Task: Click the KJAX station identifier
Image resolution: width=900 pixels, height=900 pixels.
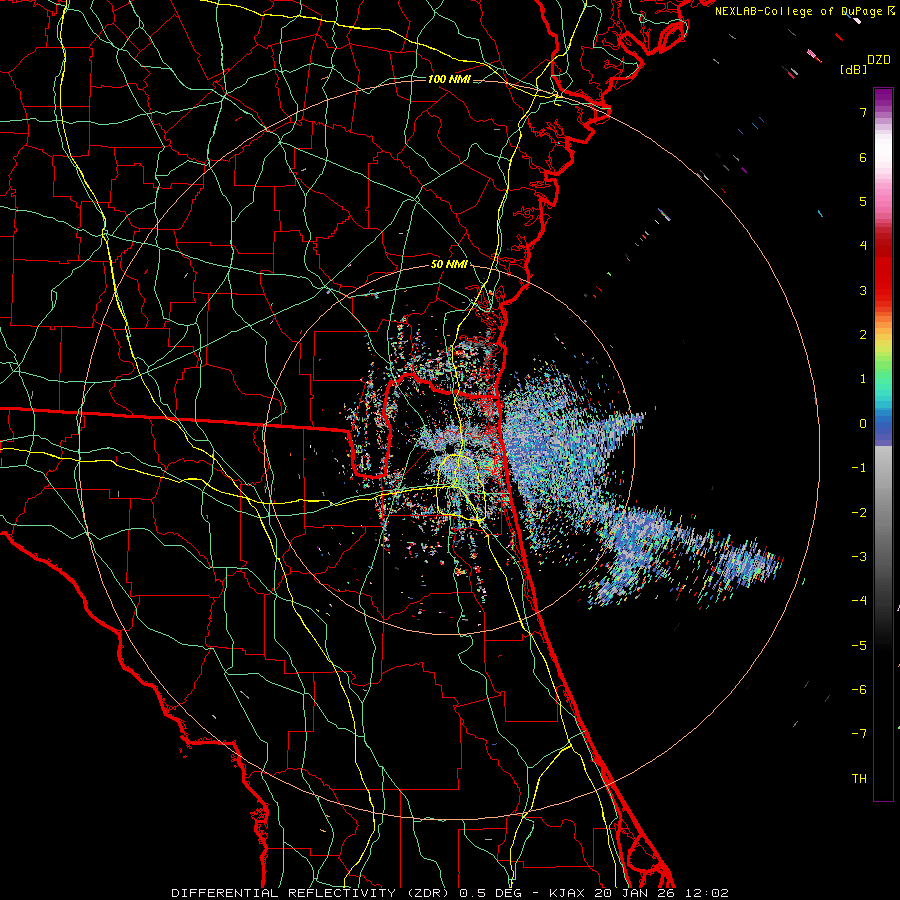Action: pos(568,893)
